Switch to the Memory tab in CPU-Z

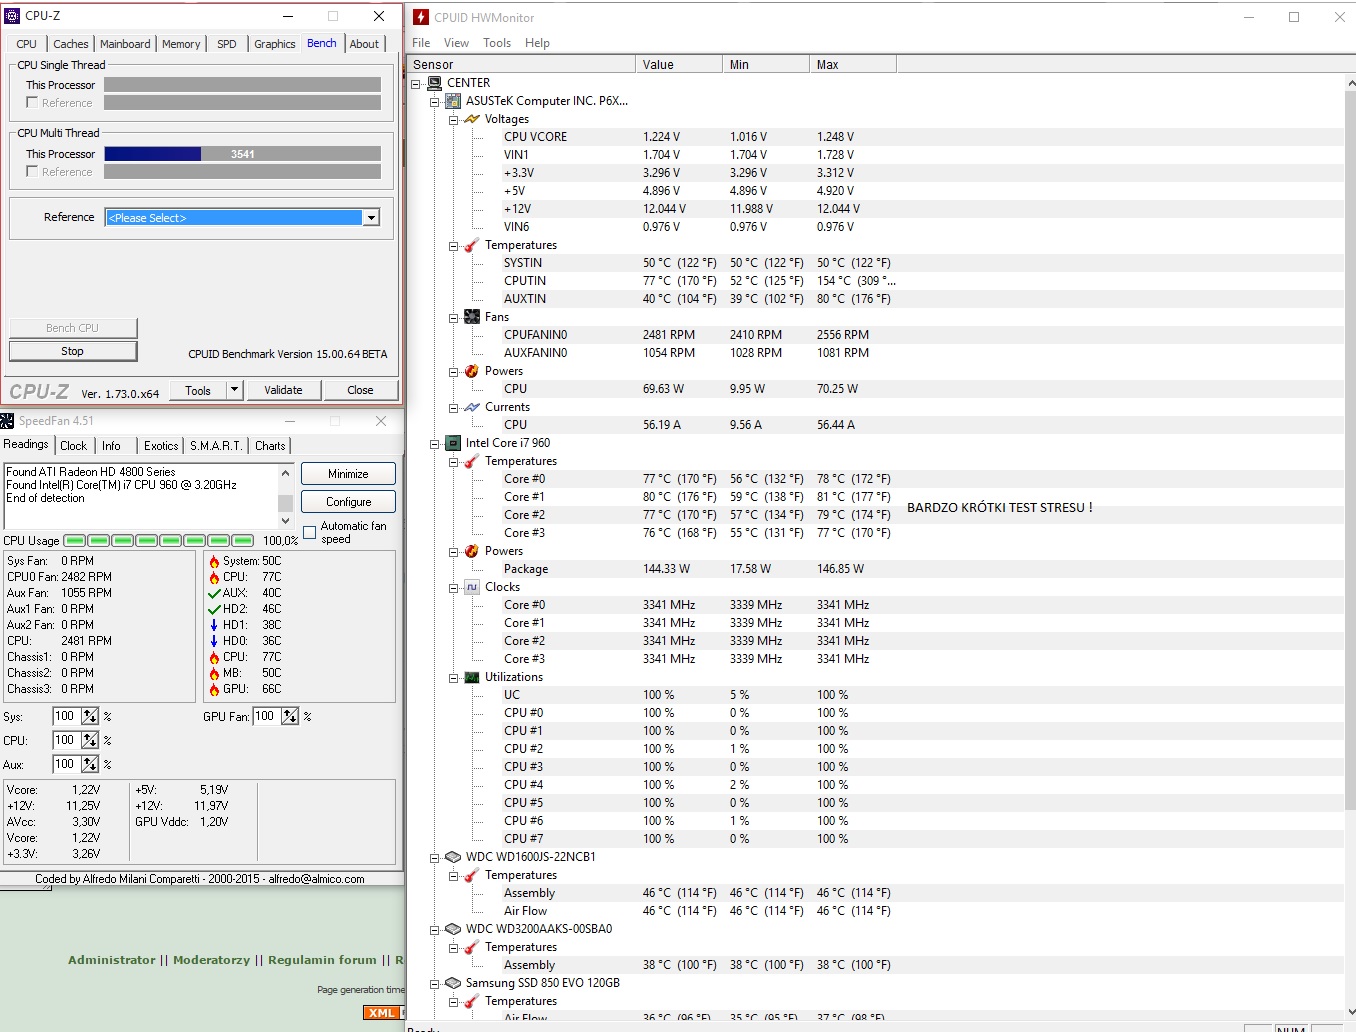click(181, 44)
